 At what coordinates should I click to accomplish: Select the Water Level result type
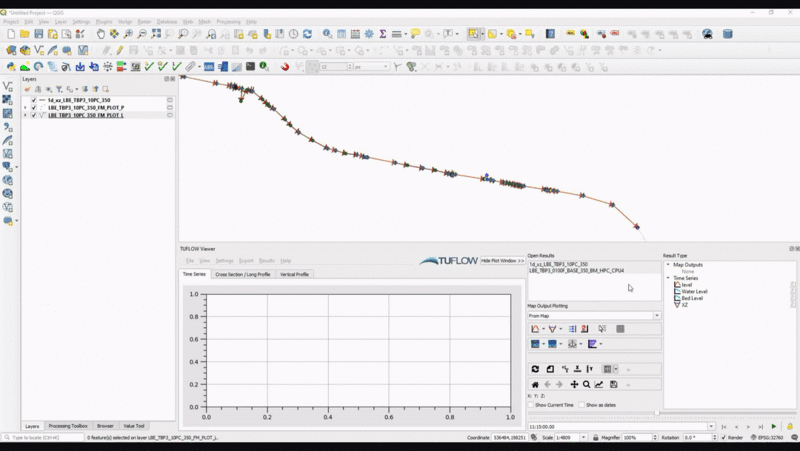pyautogui.click(x=694, y=291)
